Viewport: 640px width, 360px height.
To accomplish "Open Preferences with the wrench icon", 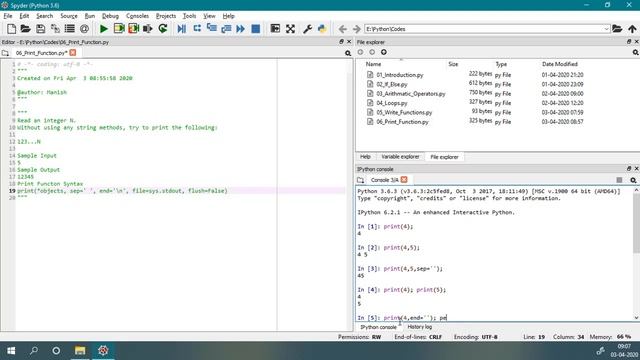I will pos(307,29).
